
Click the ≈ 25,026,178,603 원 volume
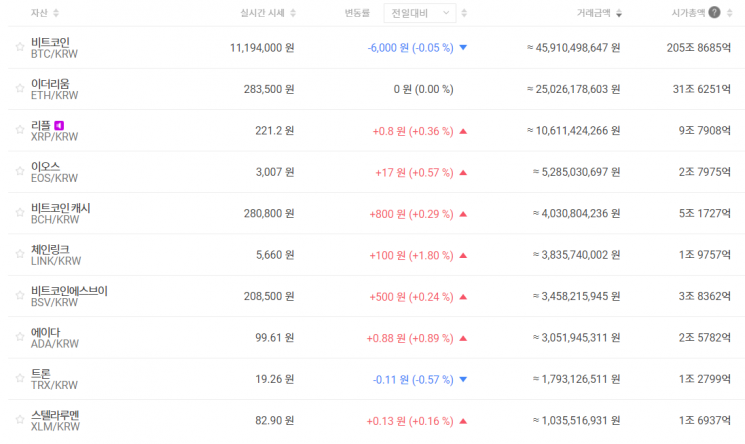tap(573, 89)
